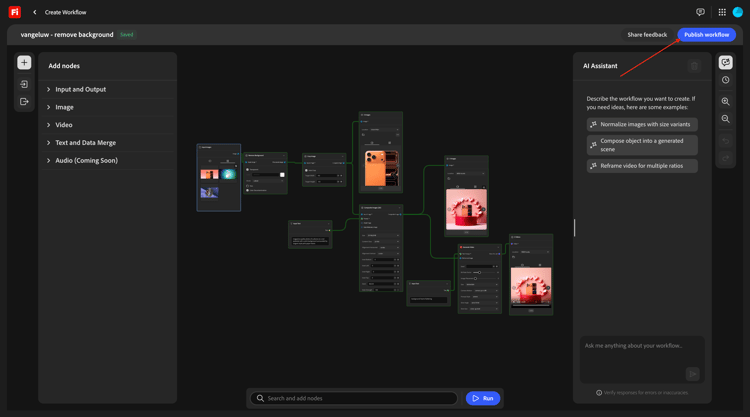Click the video preview in the Video output node

[x=531, y=286]
